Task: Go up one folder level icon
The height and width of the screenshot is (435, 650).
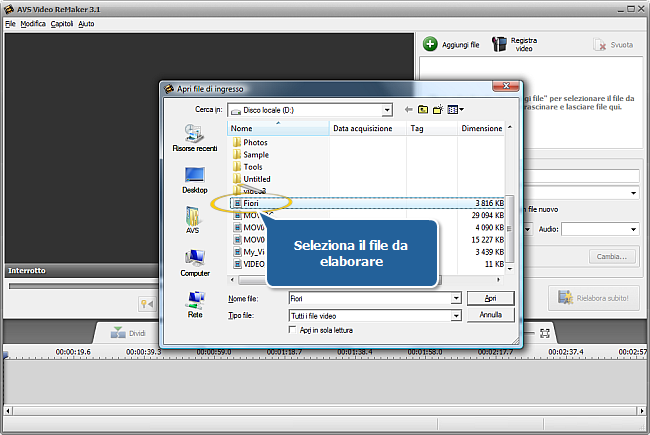Action: click(423, 109)
